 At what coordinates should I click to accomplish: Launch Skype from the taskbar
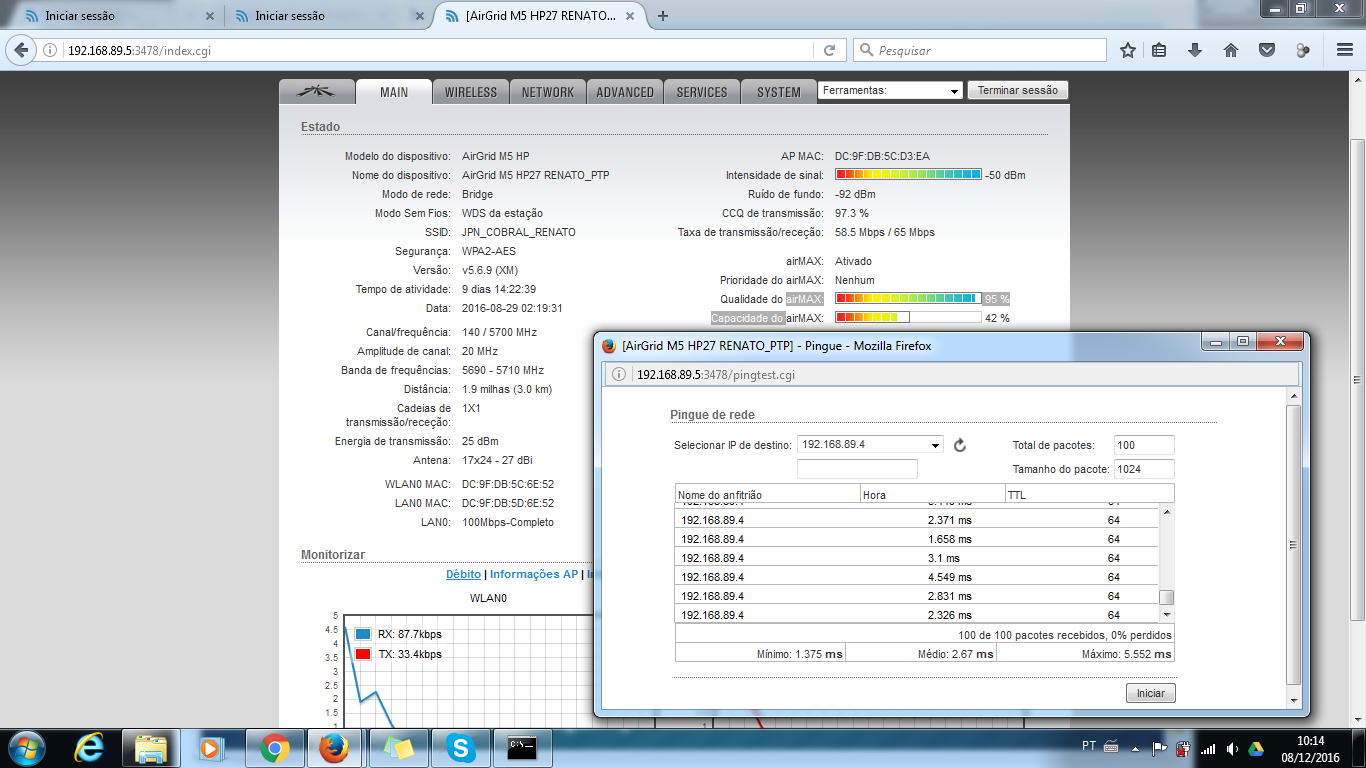click(x=460, y=747)
